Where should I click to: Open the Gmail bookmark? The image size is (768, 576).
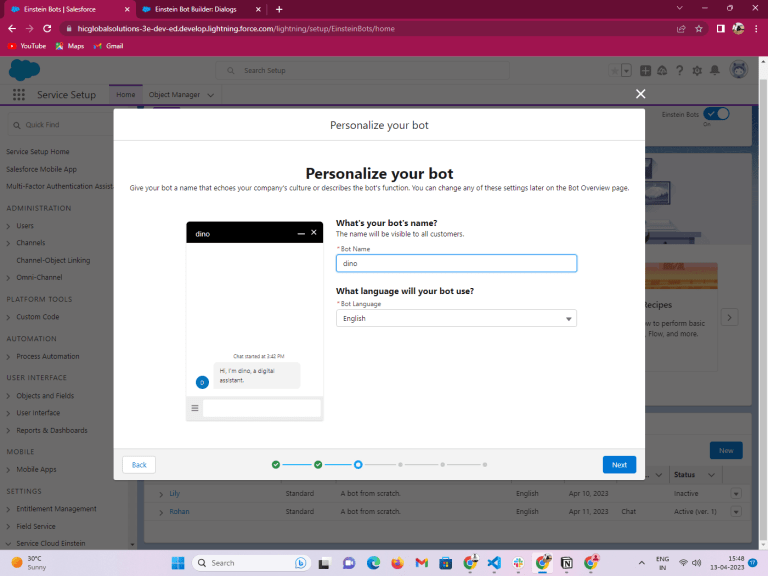pos(108,46)
